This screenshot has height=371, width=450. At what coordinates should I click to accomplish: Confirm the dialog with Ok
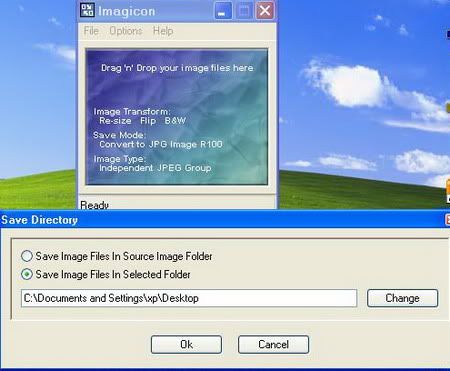[186, 344]
